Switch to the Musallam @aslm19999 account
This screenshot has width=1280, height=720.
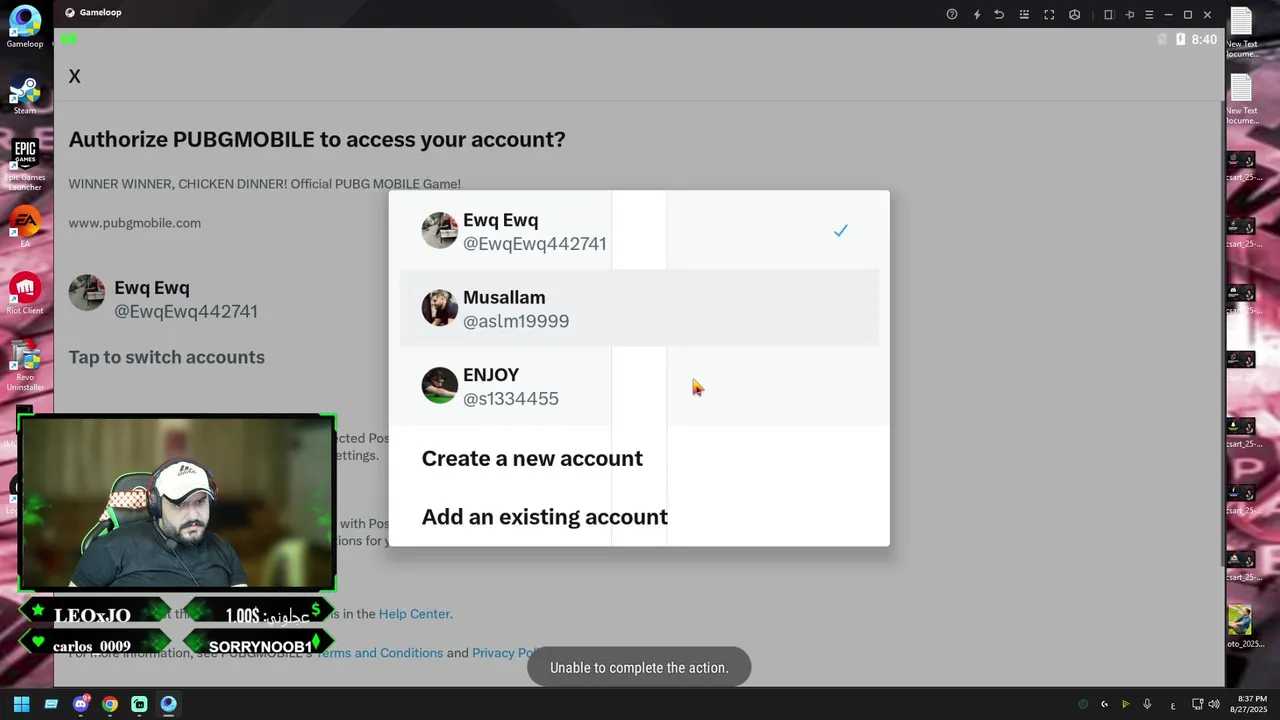(639, 309)
